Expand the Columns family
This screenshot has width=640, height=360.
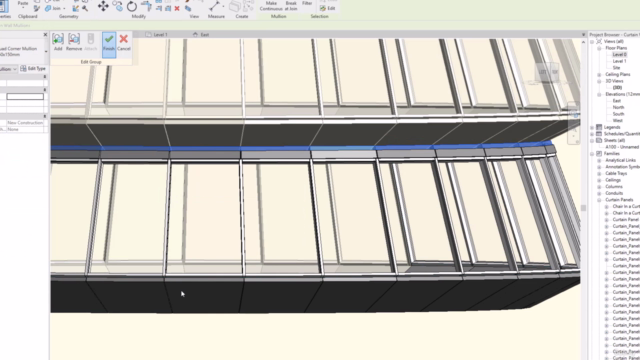coord(599,187)
